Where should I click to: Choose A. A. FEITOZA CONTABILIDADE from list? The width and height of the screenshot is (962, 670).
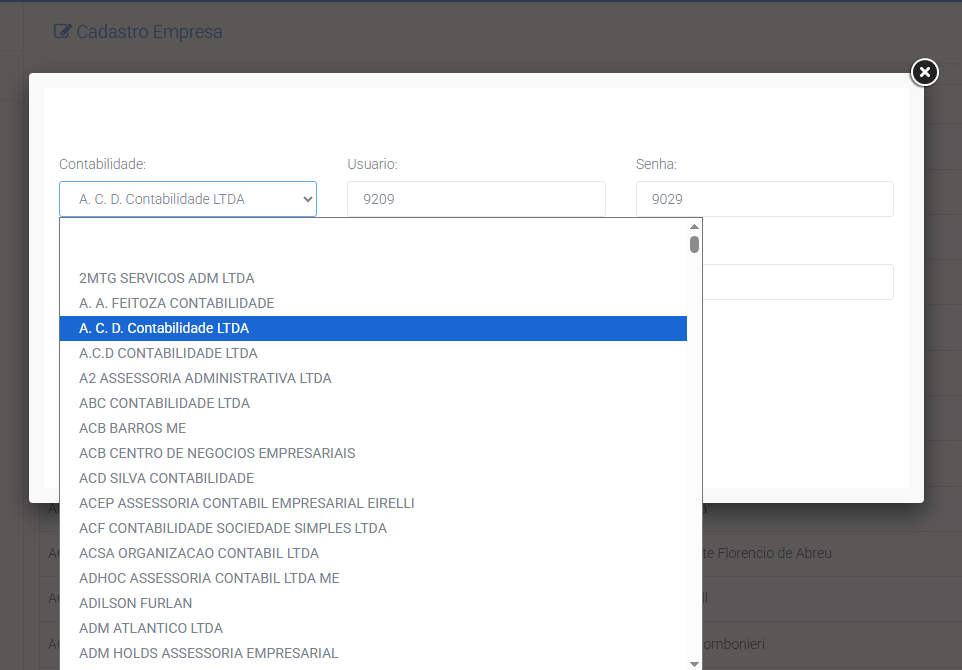tap(176, 303)
